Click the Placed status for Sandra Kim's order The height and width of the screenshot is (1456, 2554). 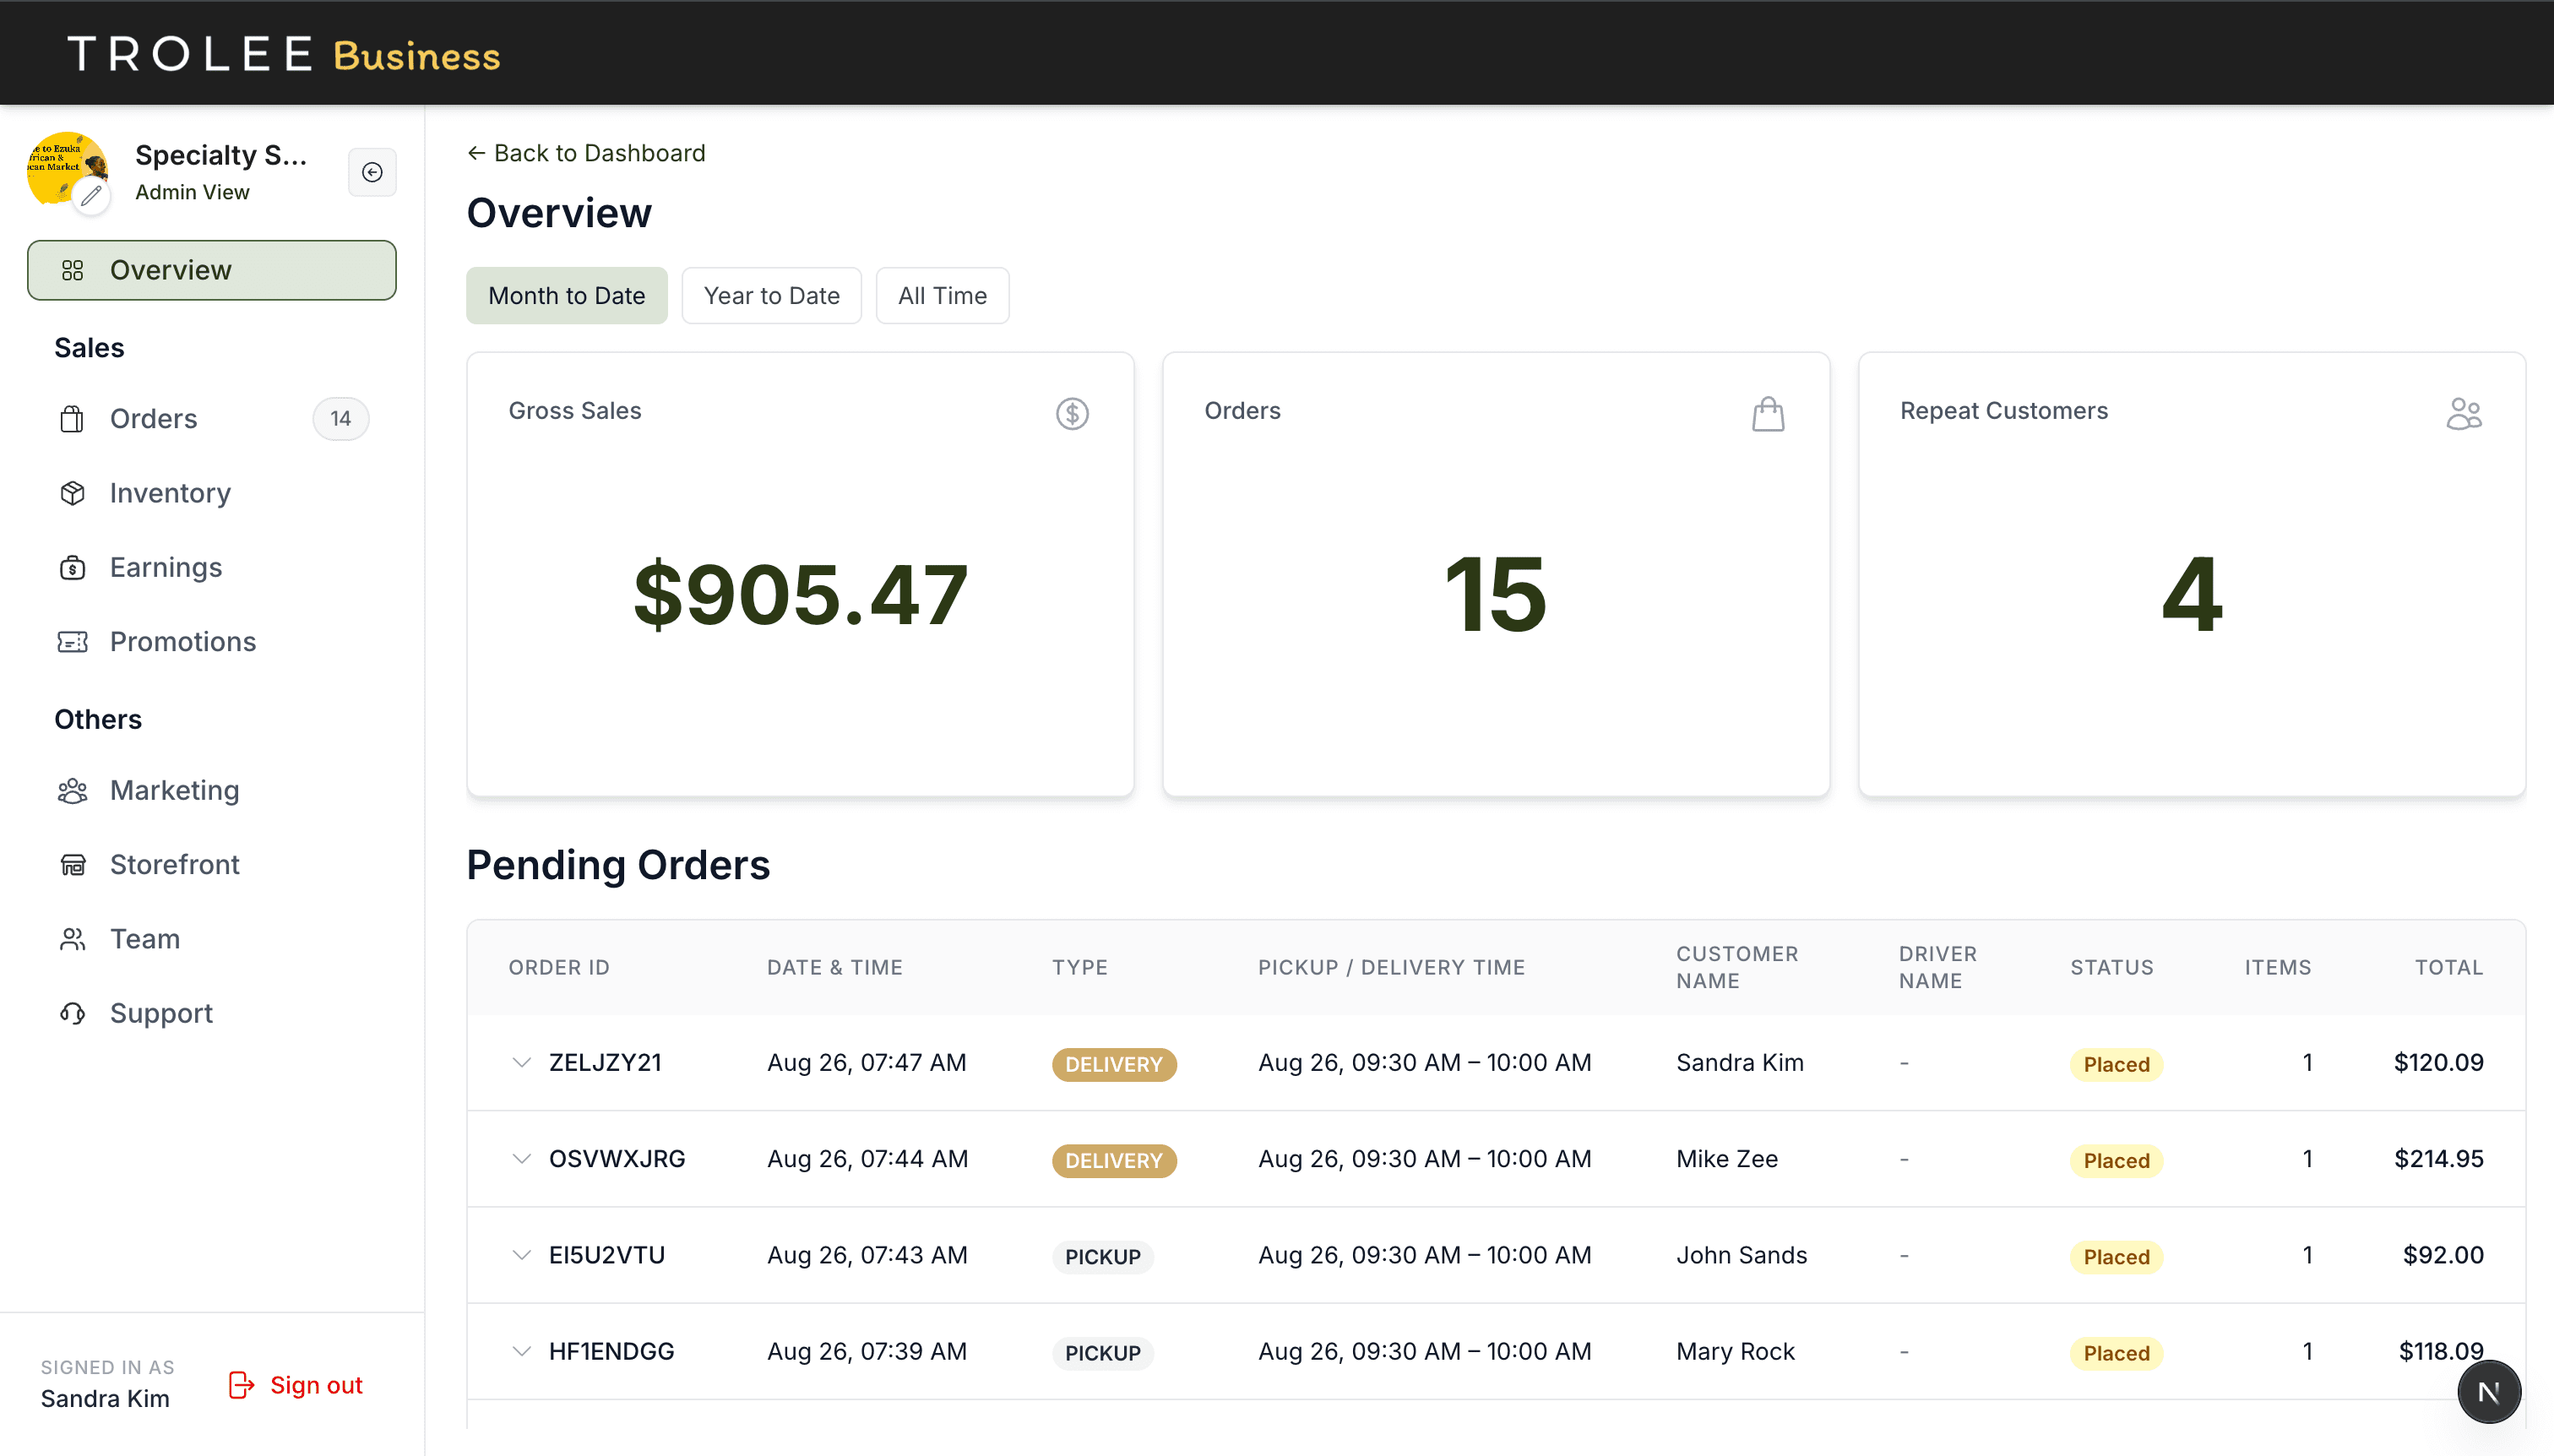pyautogui.click(x=2116, y=1064)
